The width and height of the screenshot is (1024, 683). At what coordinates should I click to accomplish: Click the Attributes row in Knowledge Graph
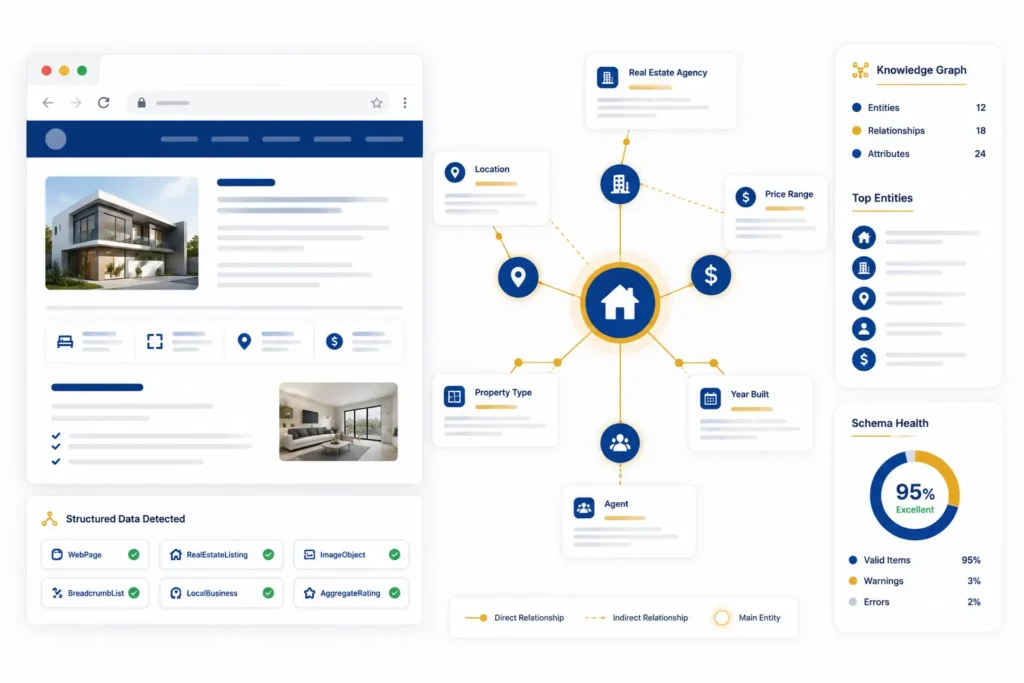click(918, 154)
